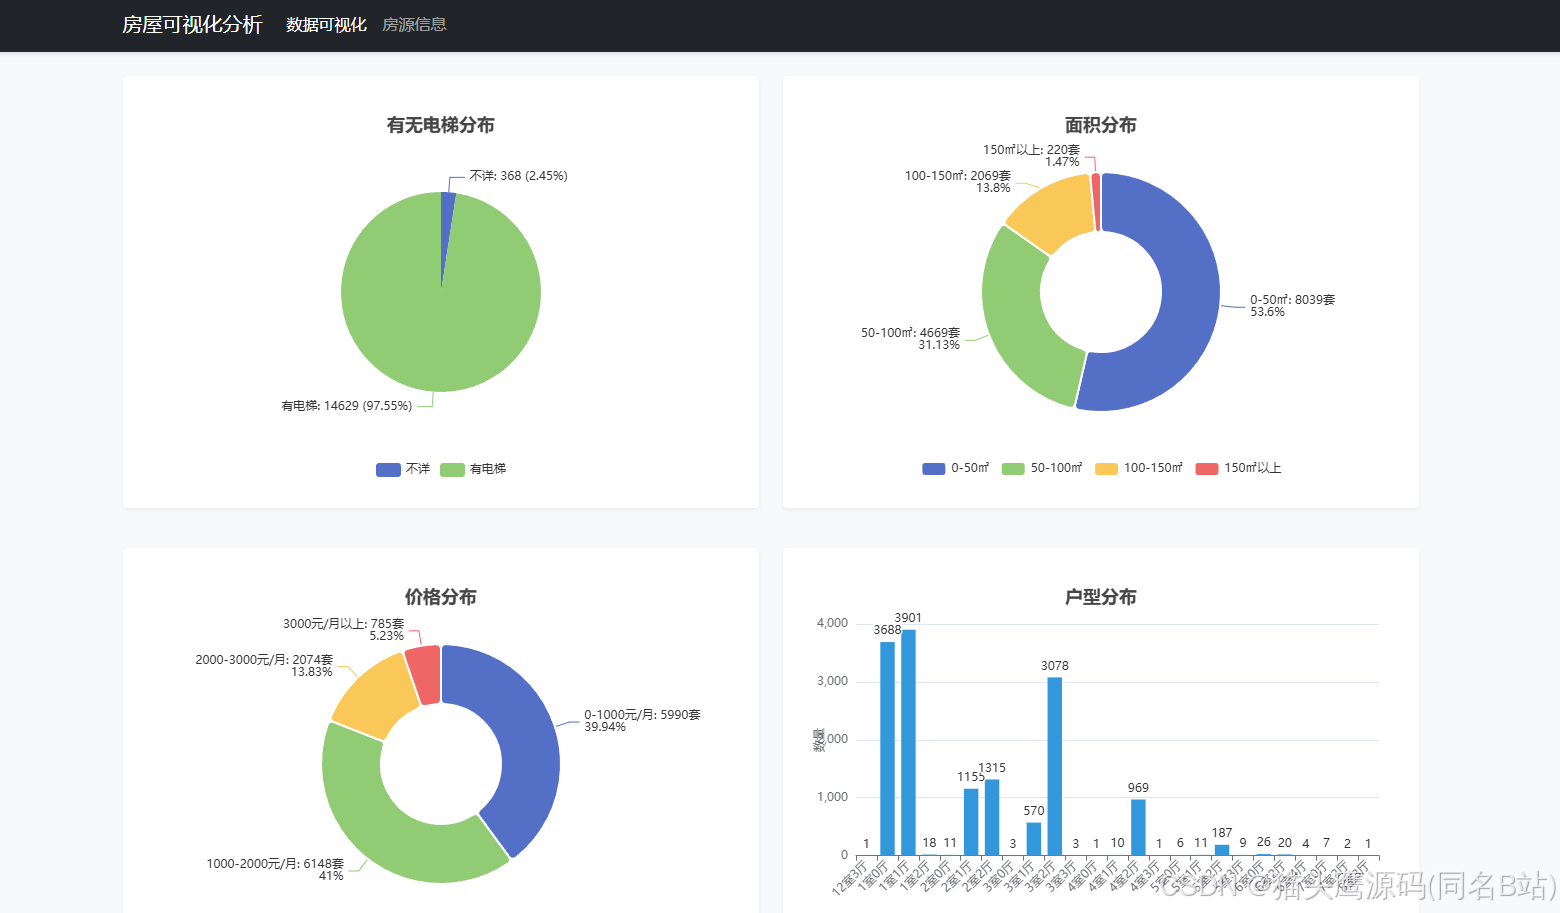Click the bar value label 26
Screen dimensions: 1560x913
1264,842
